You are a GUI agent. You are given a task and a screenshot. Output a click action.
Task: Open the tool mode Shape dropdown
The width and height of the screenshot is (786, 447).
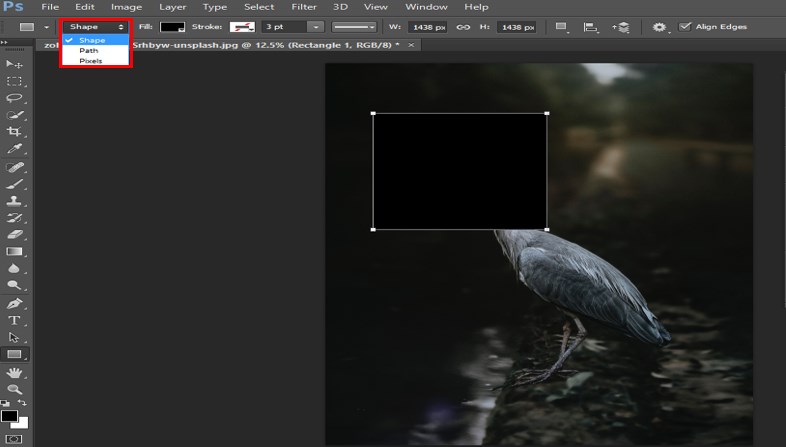point(95,27)
